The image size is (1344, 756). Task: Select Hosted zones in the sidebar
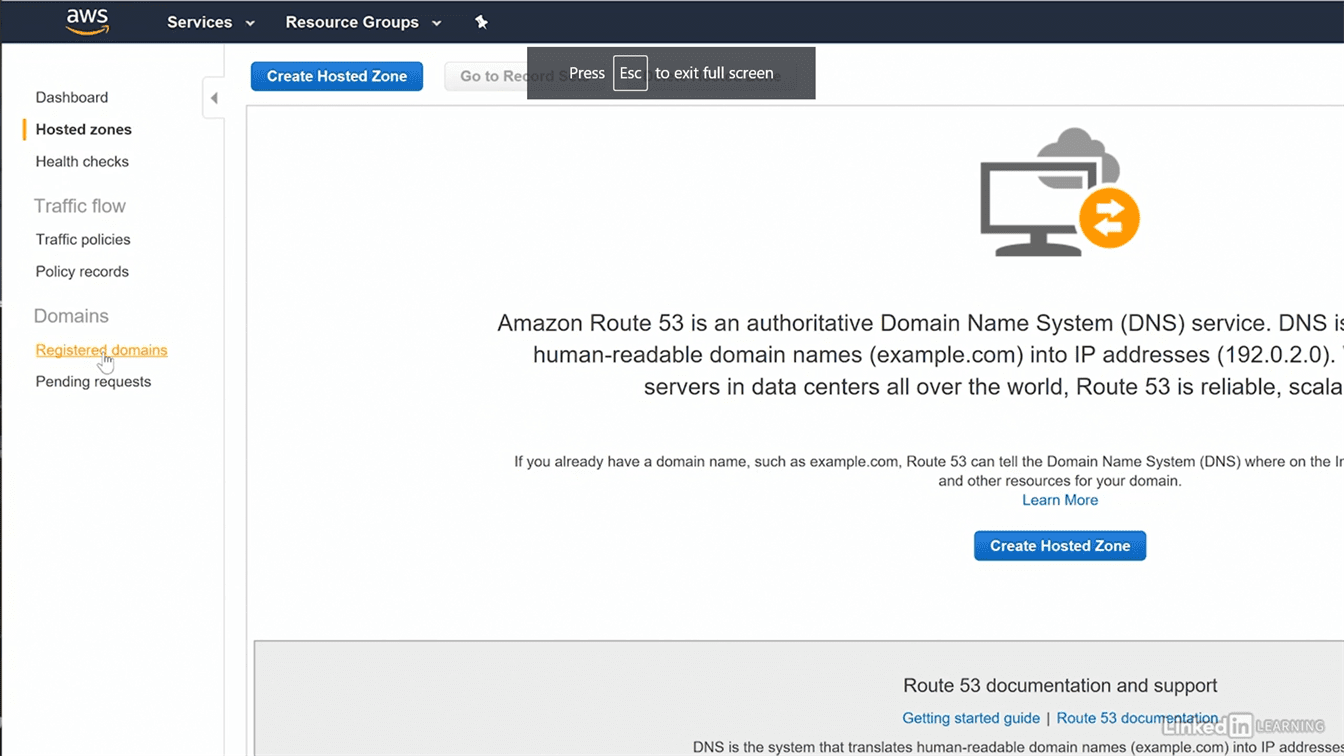pos(84,129)
